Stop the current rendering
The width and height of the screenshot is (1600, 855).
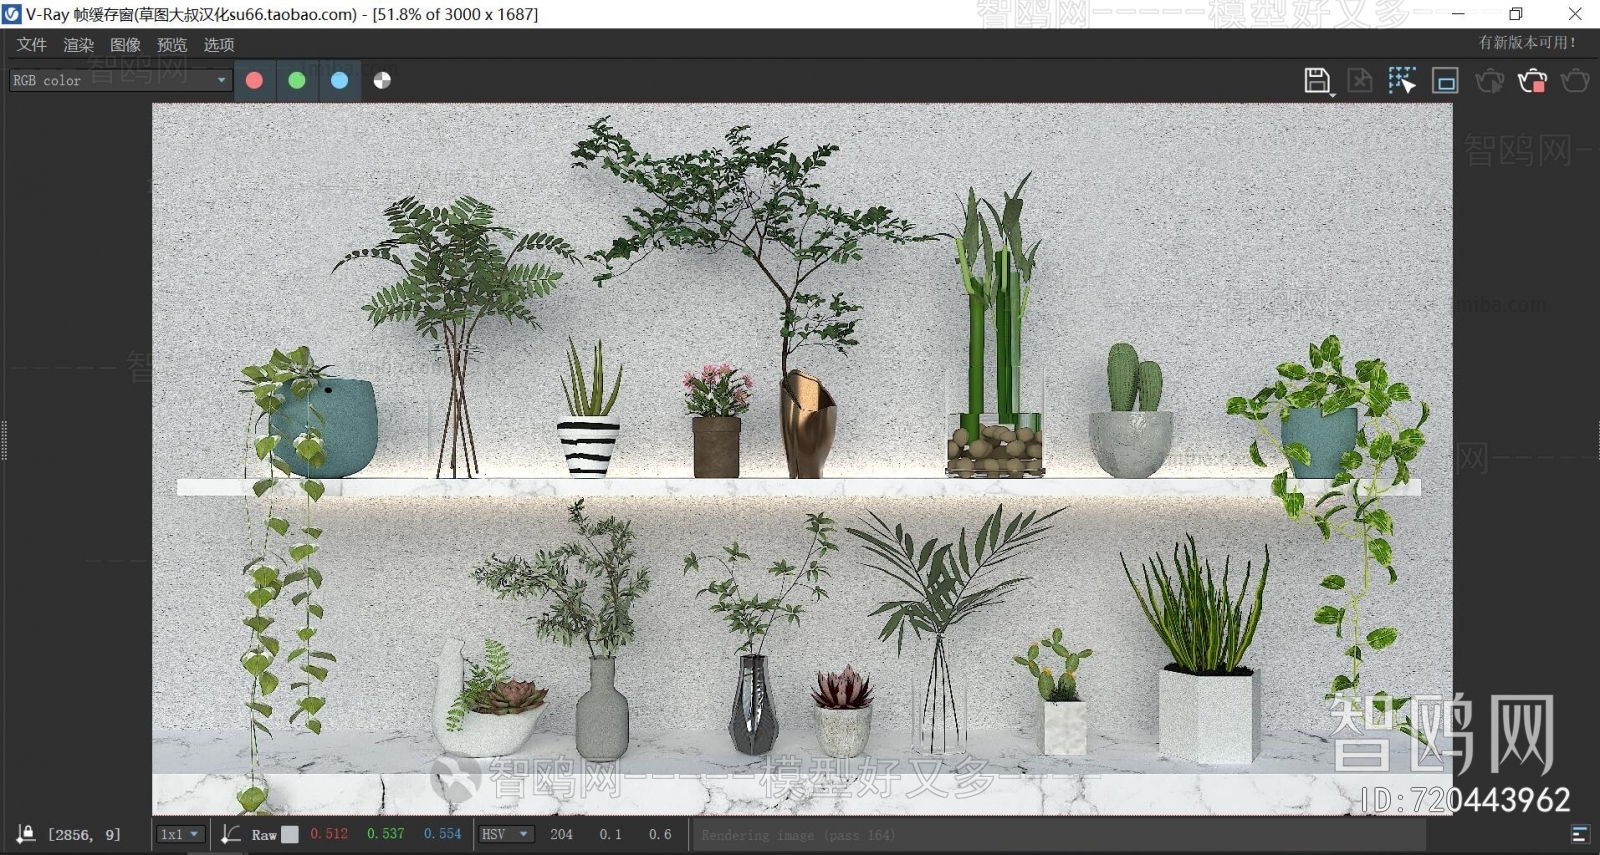point(1532,81)
